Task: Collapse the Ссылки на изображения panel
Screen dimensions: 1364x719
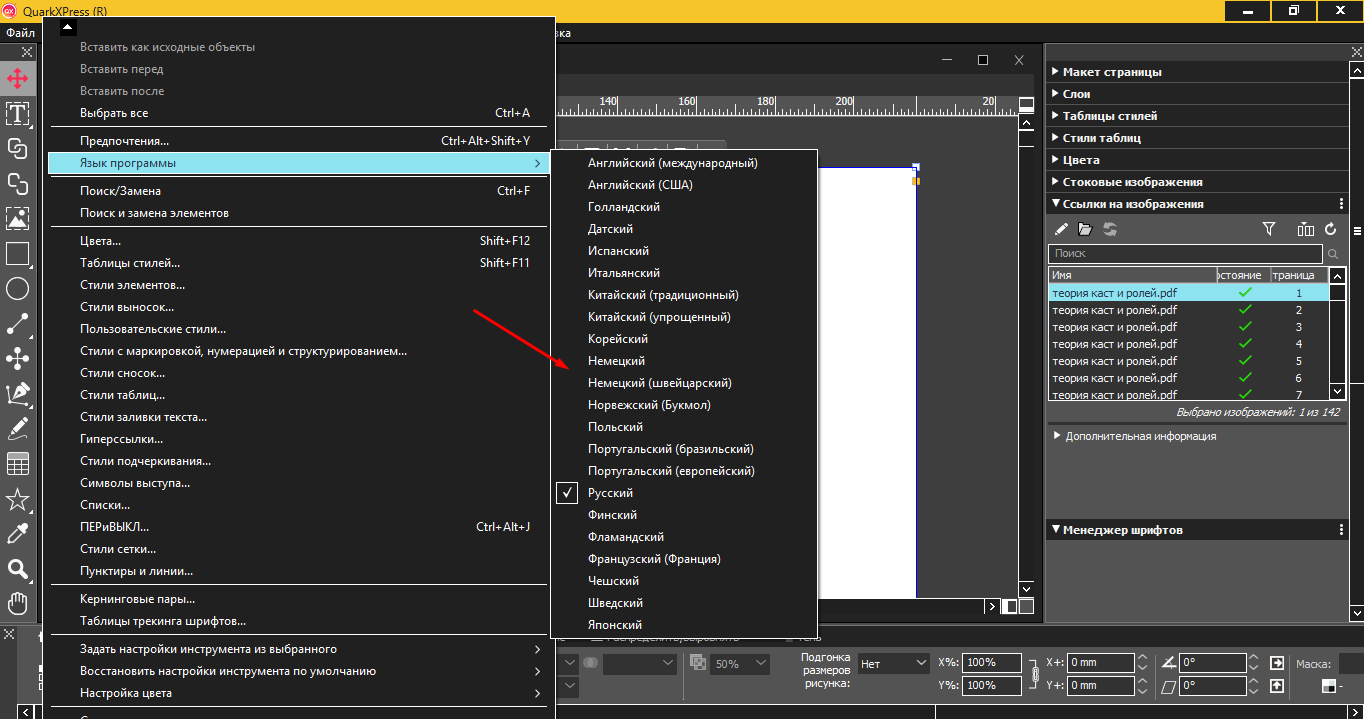Action: coord(1055,204)
